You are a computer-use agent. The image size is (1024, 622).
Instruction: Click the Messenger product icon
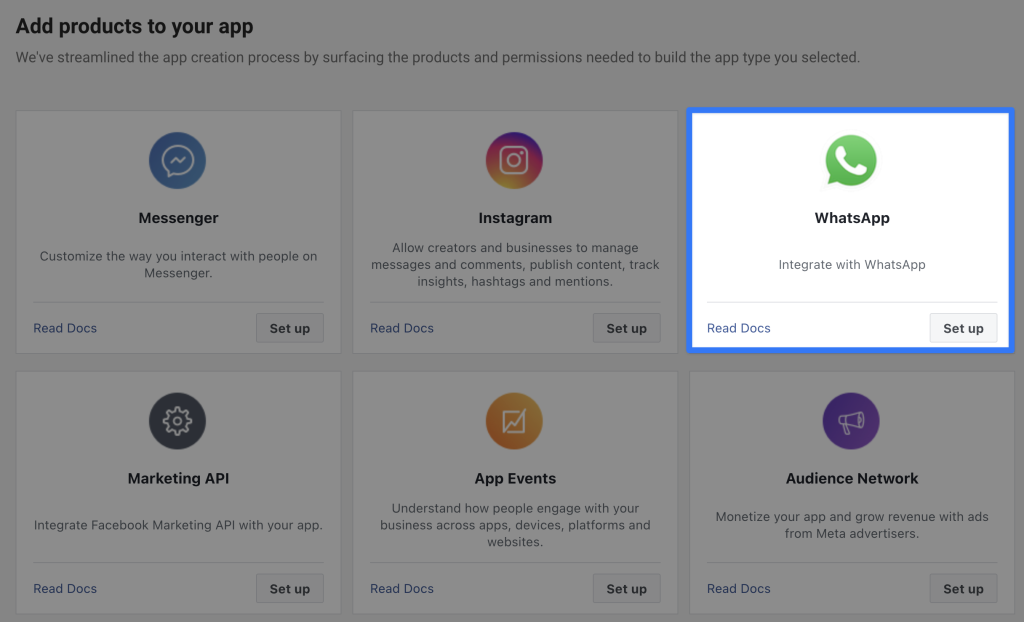coord(177,160)
